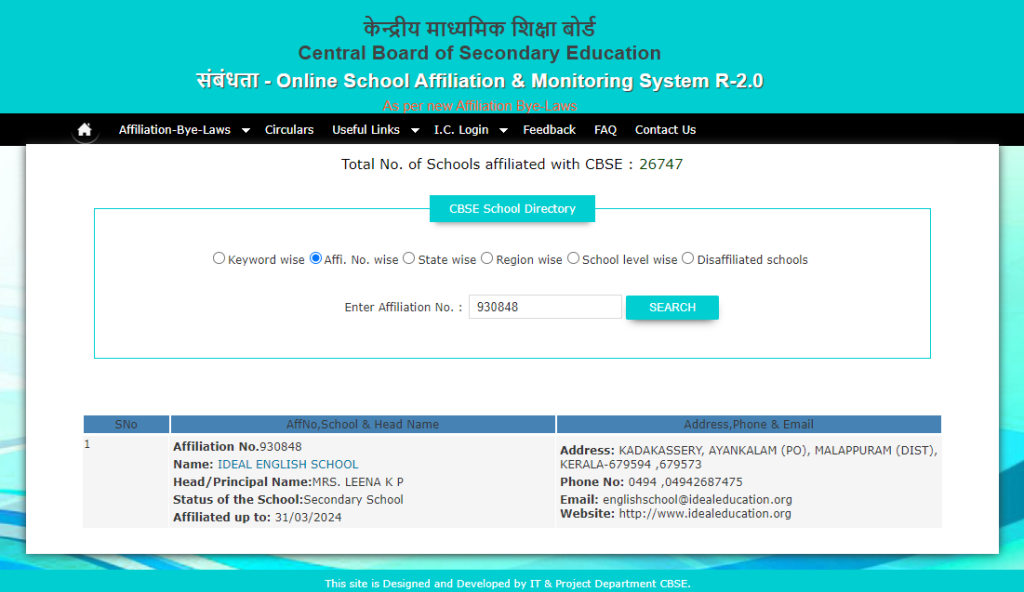Click the CBSE School Directory heading tab
Viewport: 1024px width, 592px height.
point(512,208)
